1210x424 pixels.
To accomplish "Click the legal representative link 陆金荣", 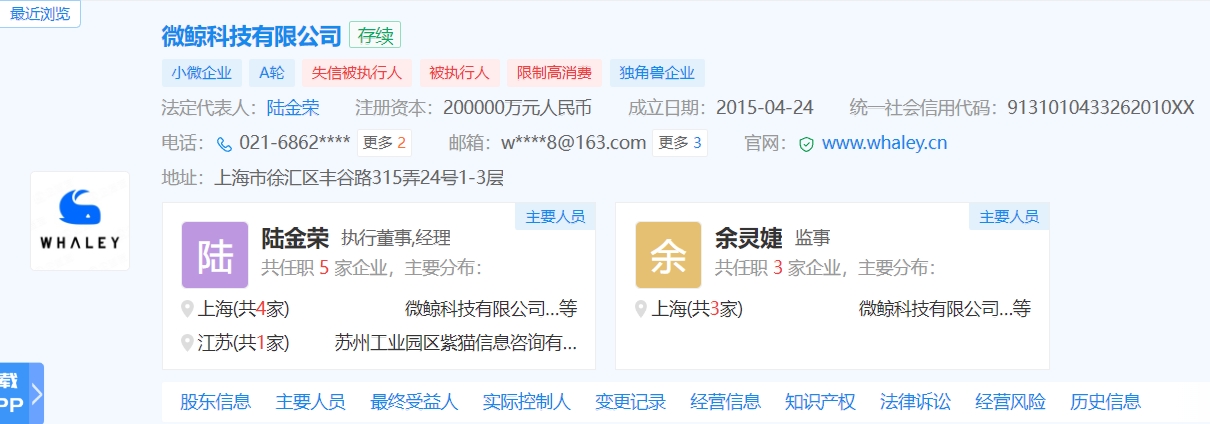I will (293, 108).
